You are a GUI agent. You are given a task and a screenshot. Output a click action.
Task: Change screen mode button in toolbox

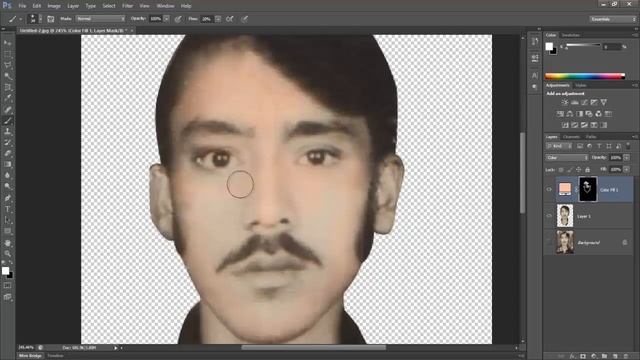pyautogui.click(x=7, y=297)
